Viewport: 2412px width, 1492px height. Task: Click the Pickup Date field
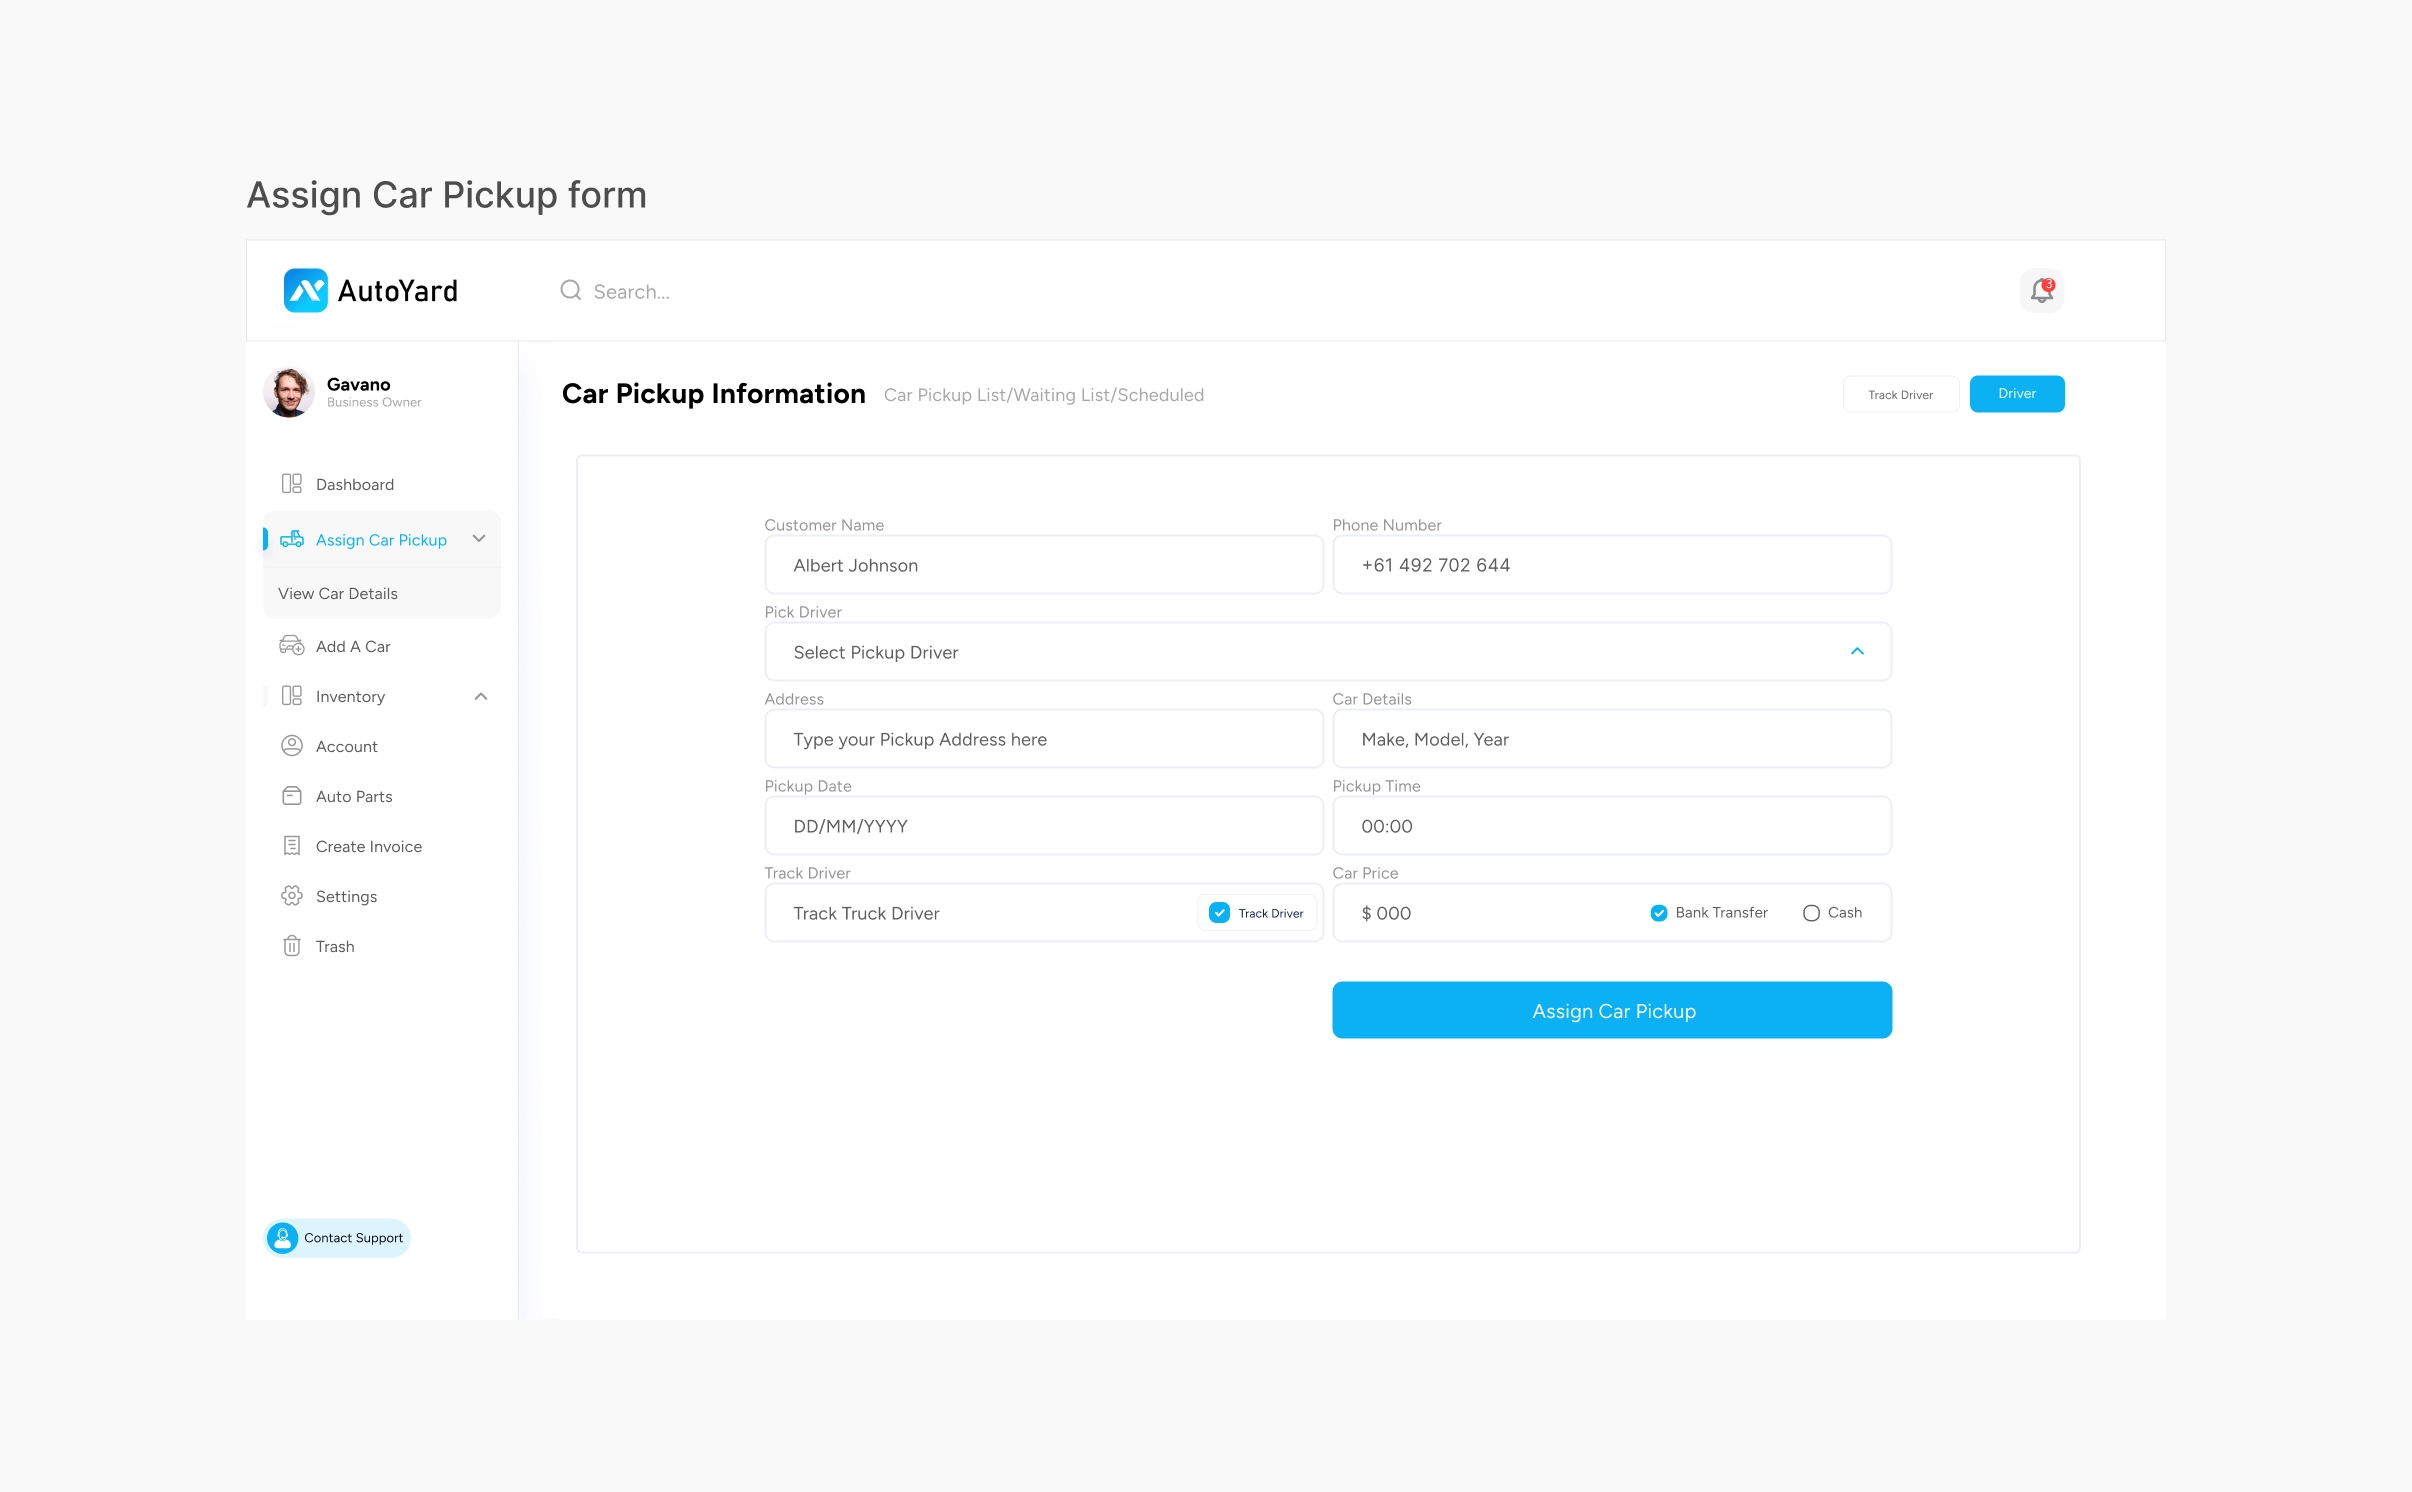click(1044, 826)
